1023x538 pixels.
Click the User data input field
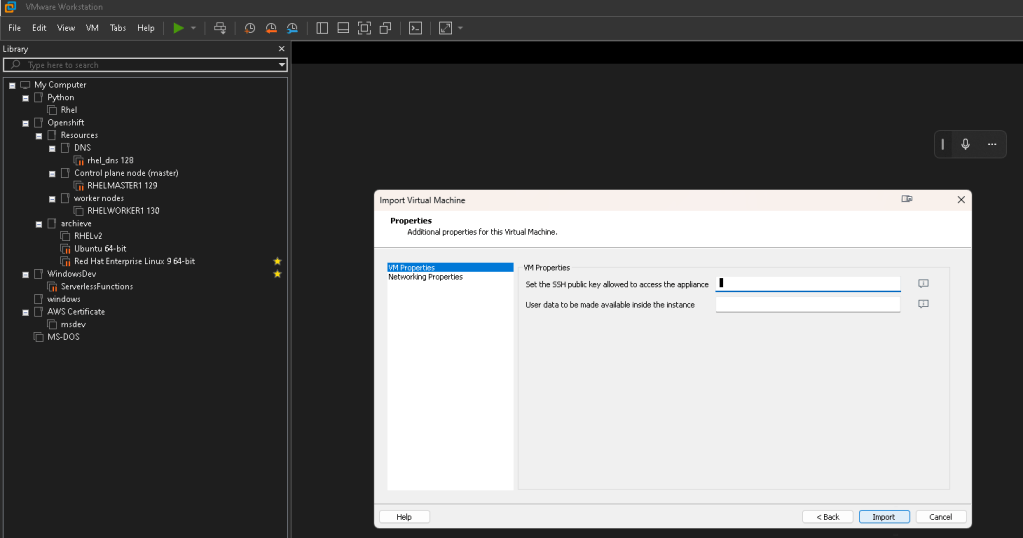tap(808, 305)
